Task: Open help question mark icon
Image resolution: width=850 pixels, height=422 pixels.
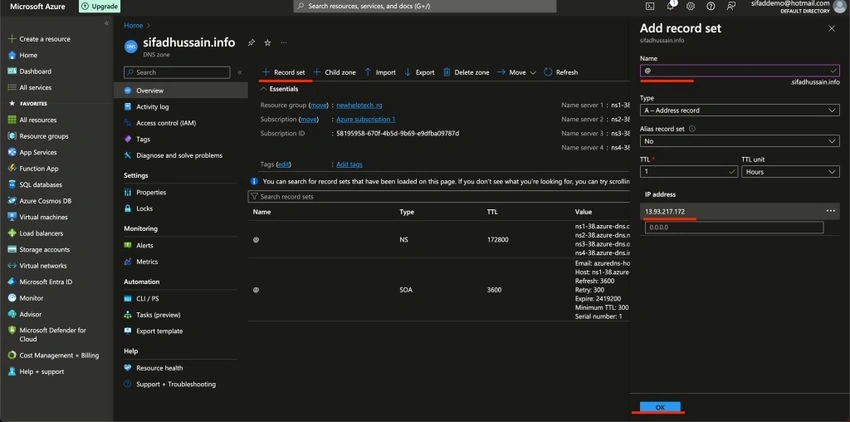Action: pyautogui.click(x=711, y=6)
